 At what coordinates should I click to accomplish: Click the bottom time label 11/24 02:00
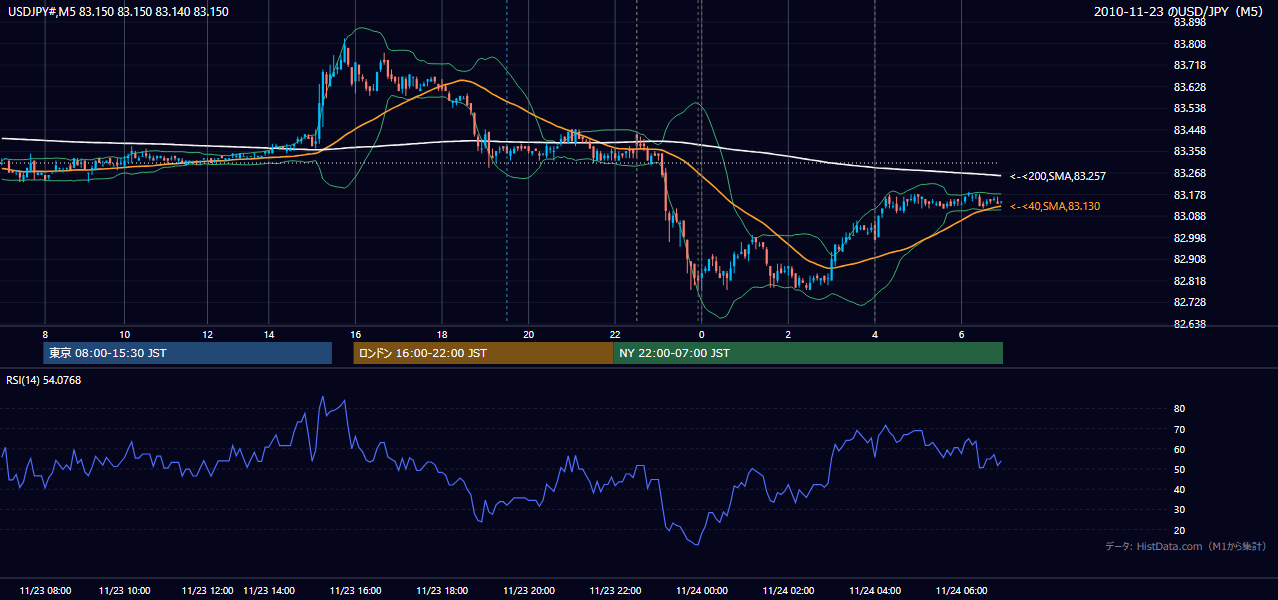788,590
